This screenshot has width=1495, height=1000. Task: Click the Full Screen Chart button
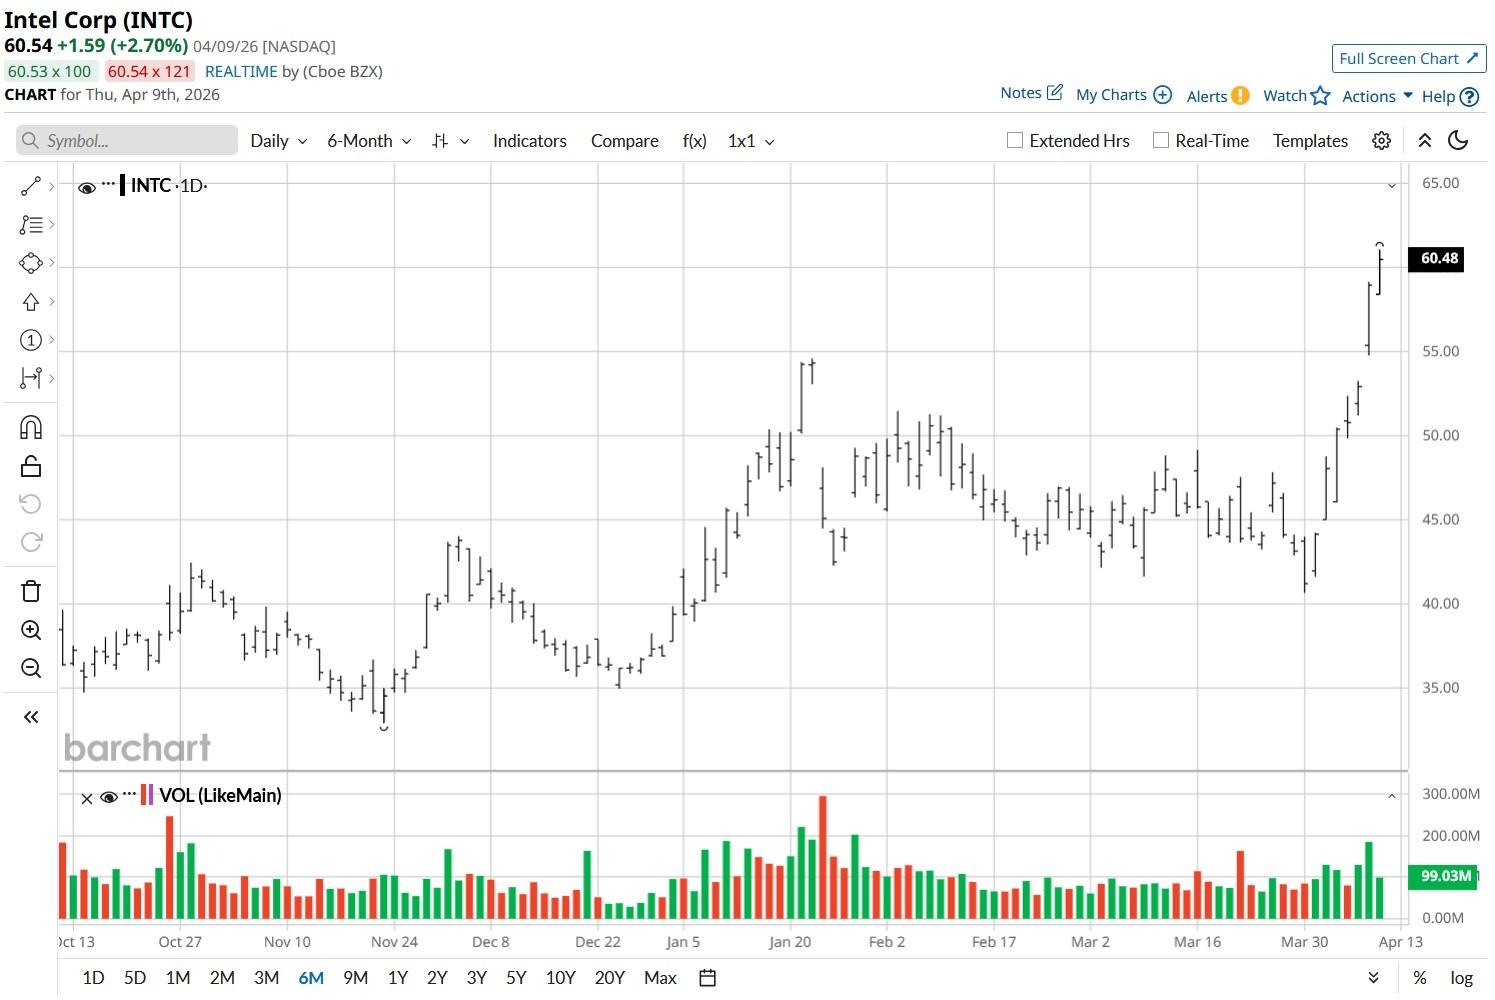[x=1408, y=59]
